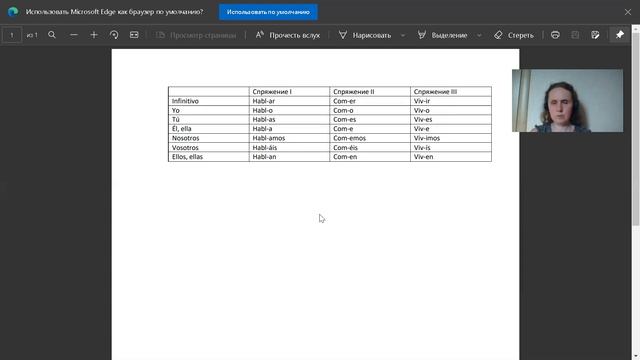
Task: Click the Com-es cell
Action: click(370, 119)
